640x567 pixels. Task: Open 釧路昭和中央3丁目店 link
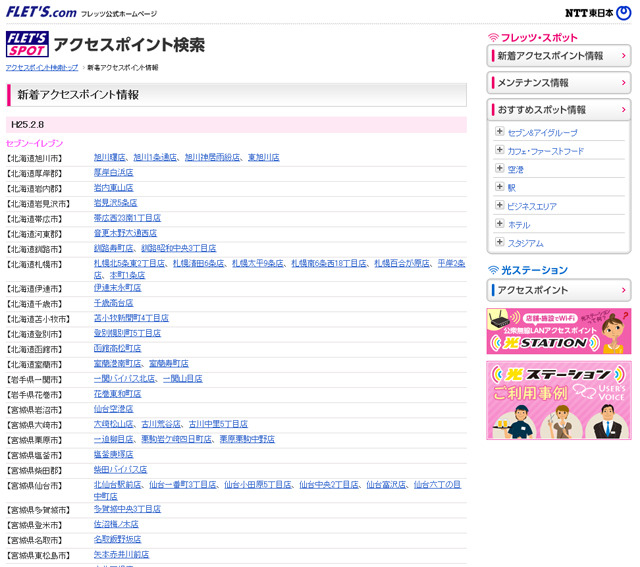coord(179,248)
